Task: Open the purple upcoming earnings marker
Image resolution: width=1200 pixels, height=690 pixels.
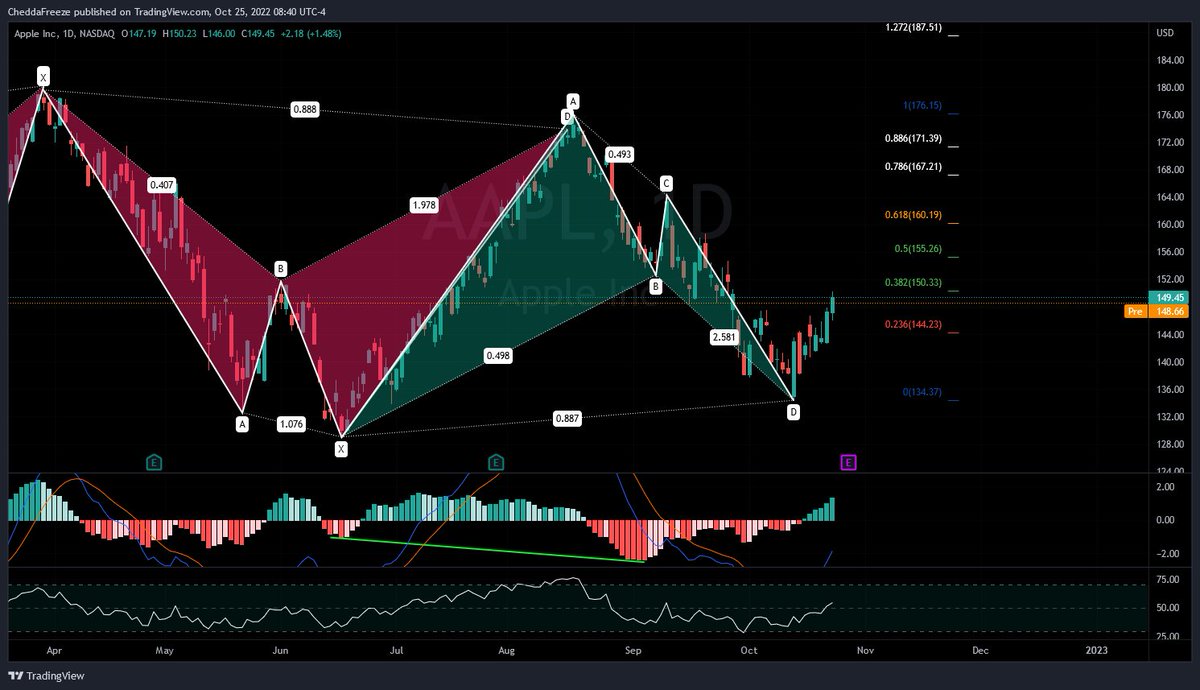Action: 849,462
